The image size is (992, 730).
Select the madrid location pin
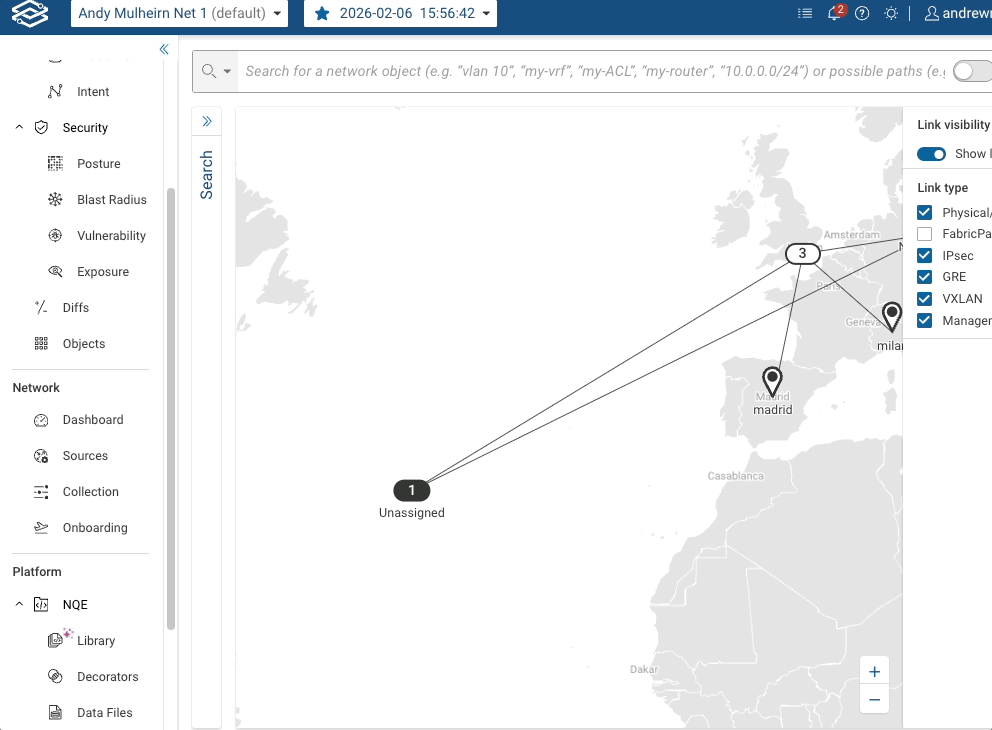pos(772,381)
